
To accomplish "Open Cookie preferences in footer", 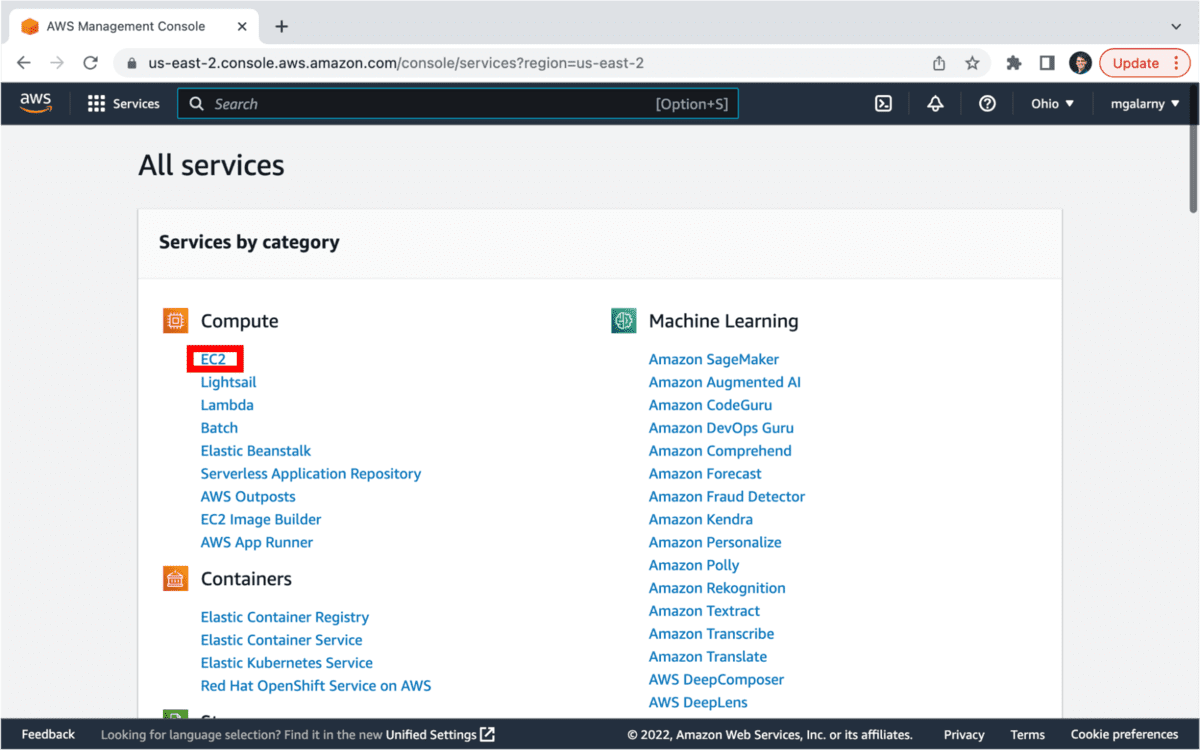I will pyautogui.click(x=1124, y=734).
